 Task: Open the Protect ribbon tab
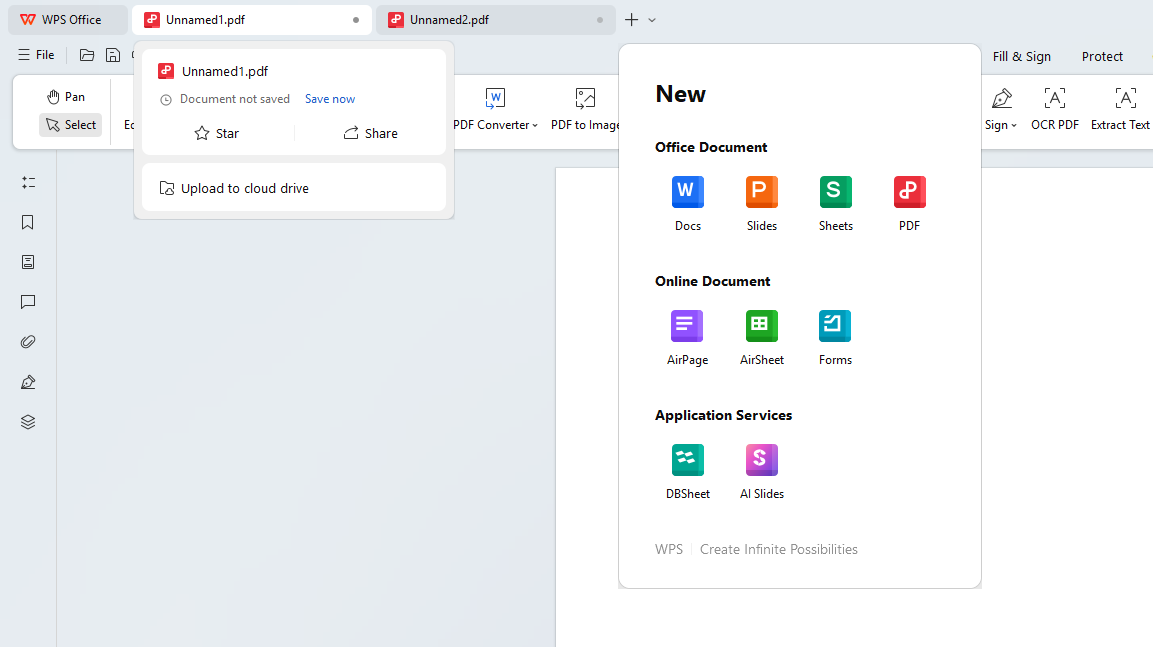(x=1102, y=57)
